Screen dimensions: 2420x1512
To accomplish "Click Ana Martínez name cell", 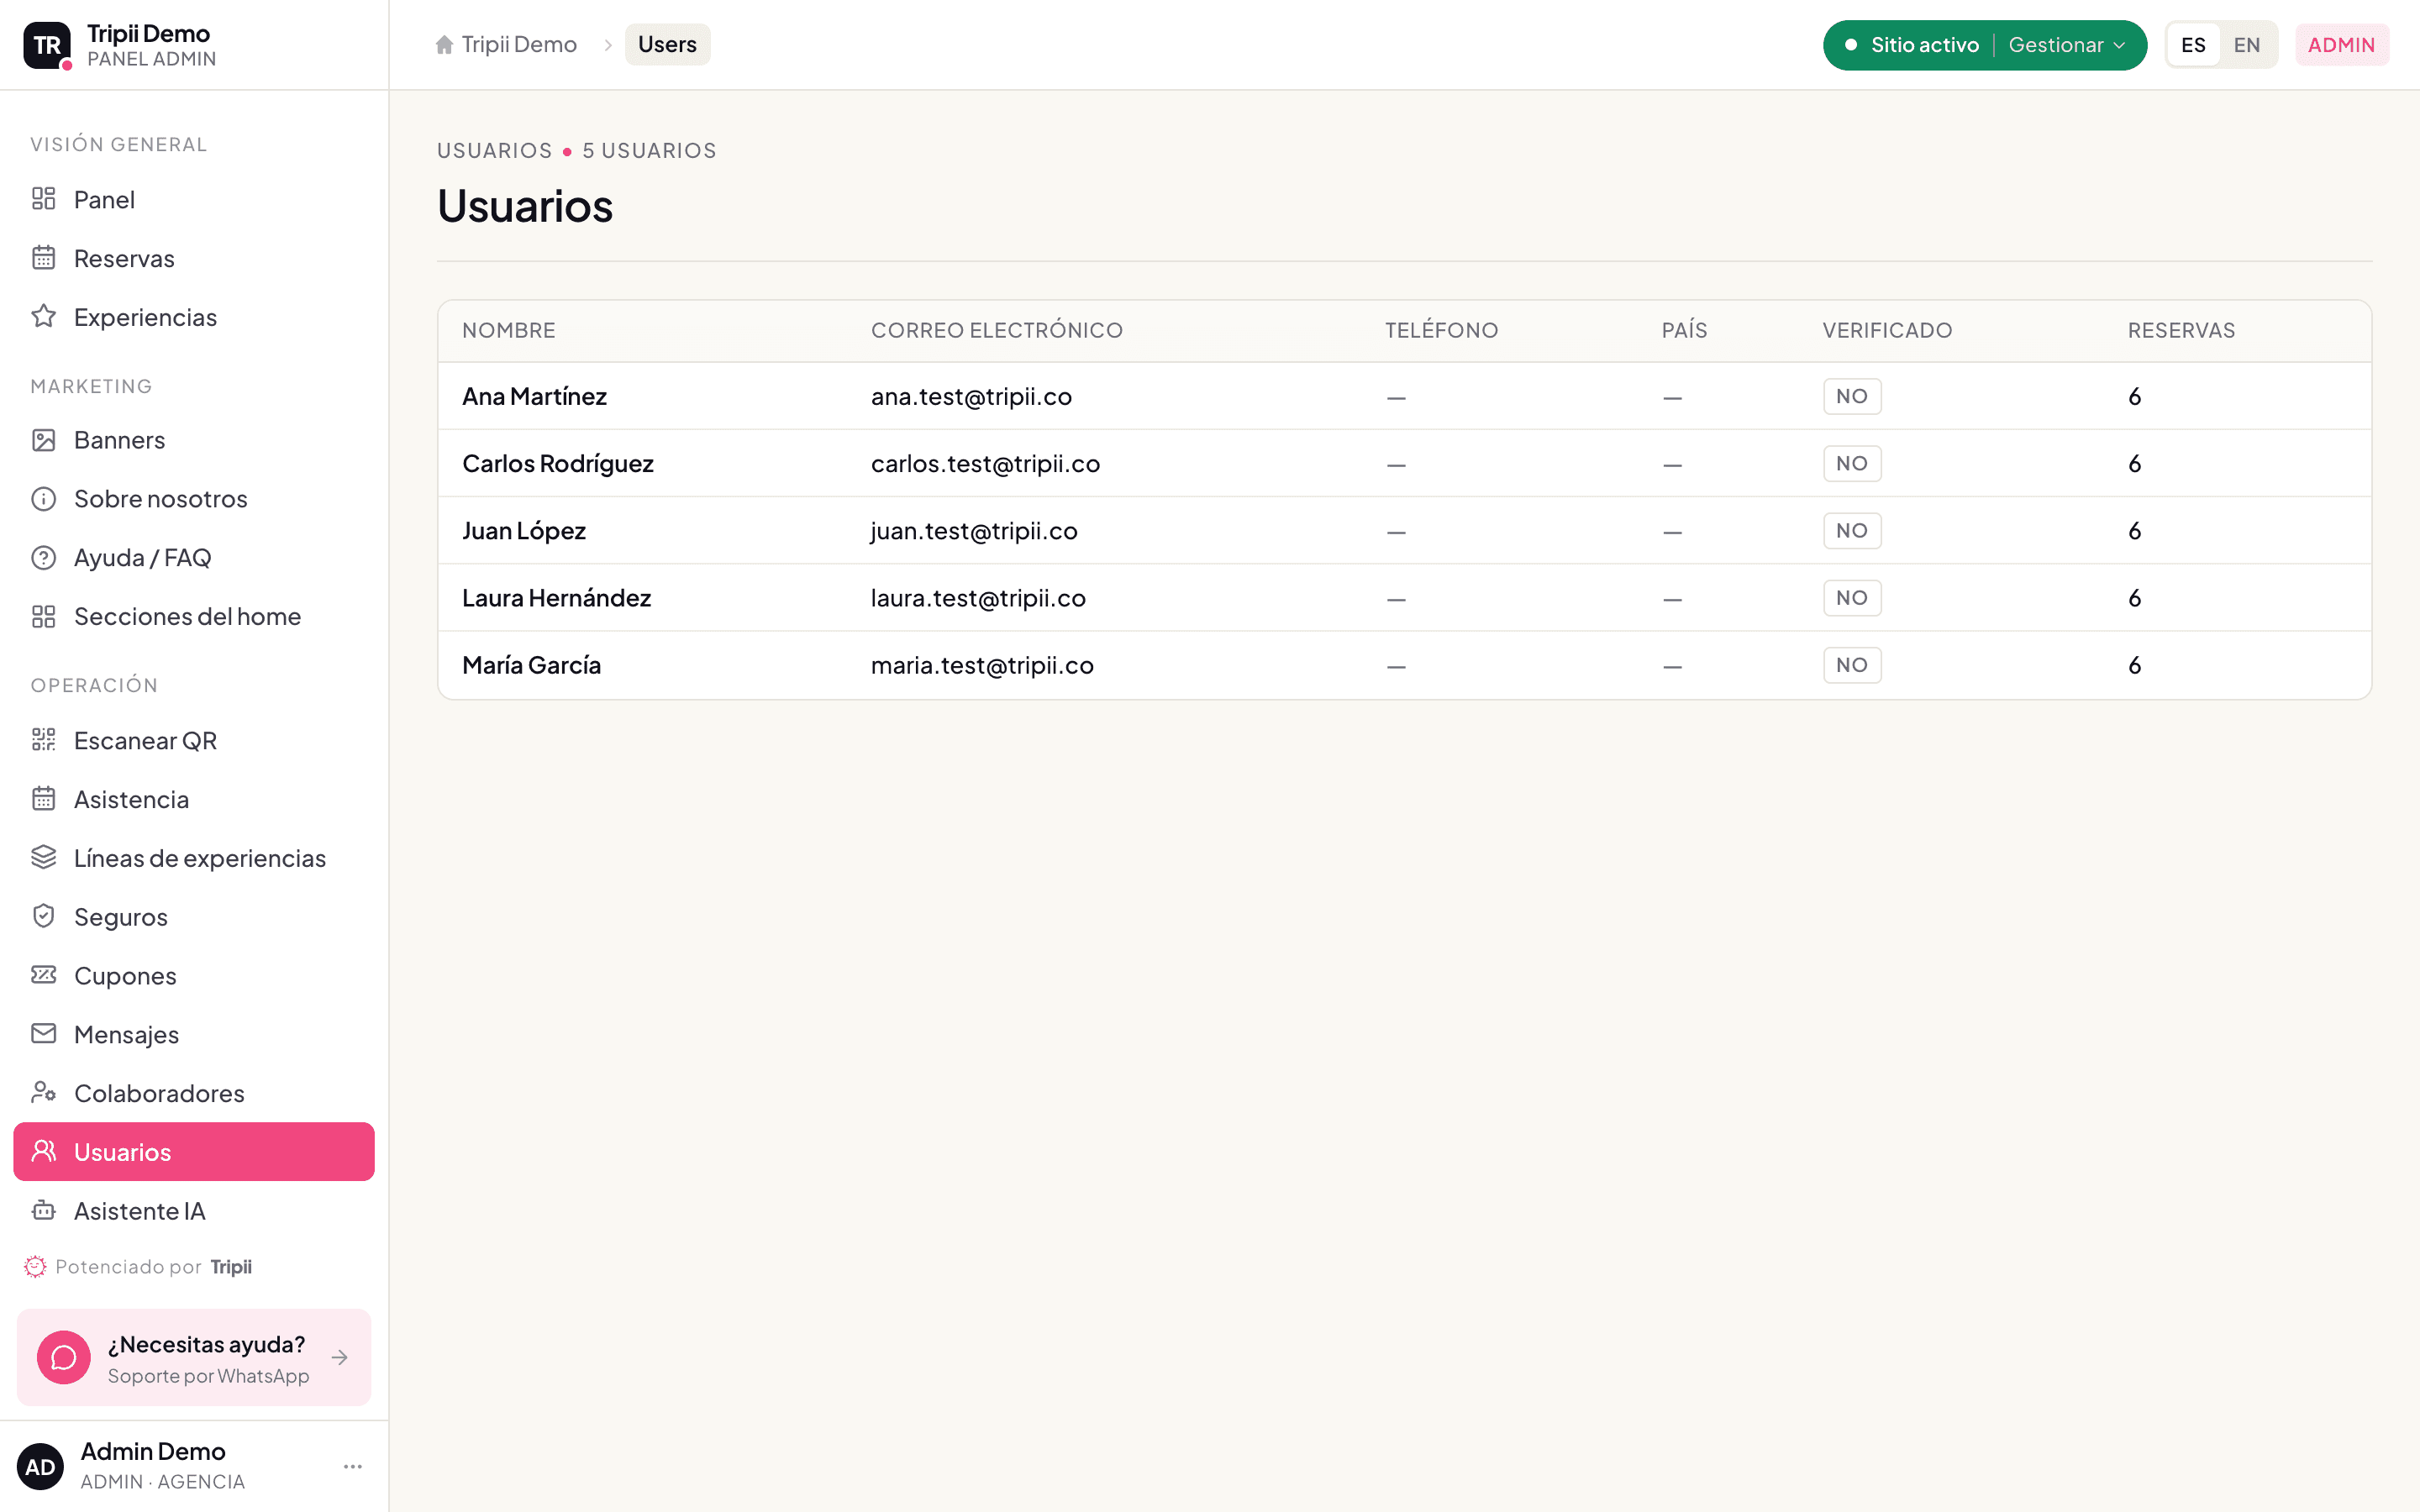I will pyautogui.click(x=534, y=396).
